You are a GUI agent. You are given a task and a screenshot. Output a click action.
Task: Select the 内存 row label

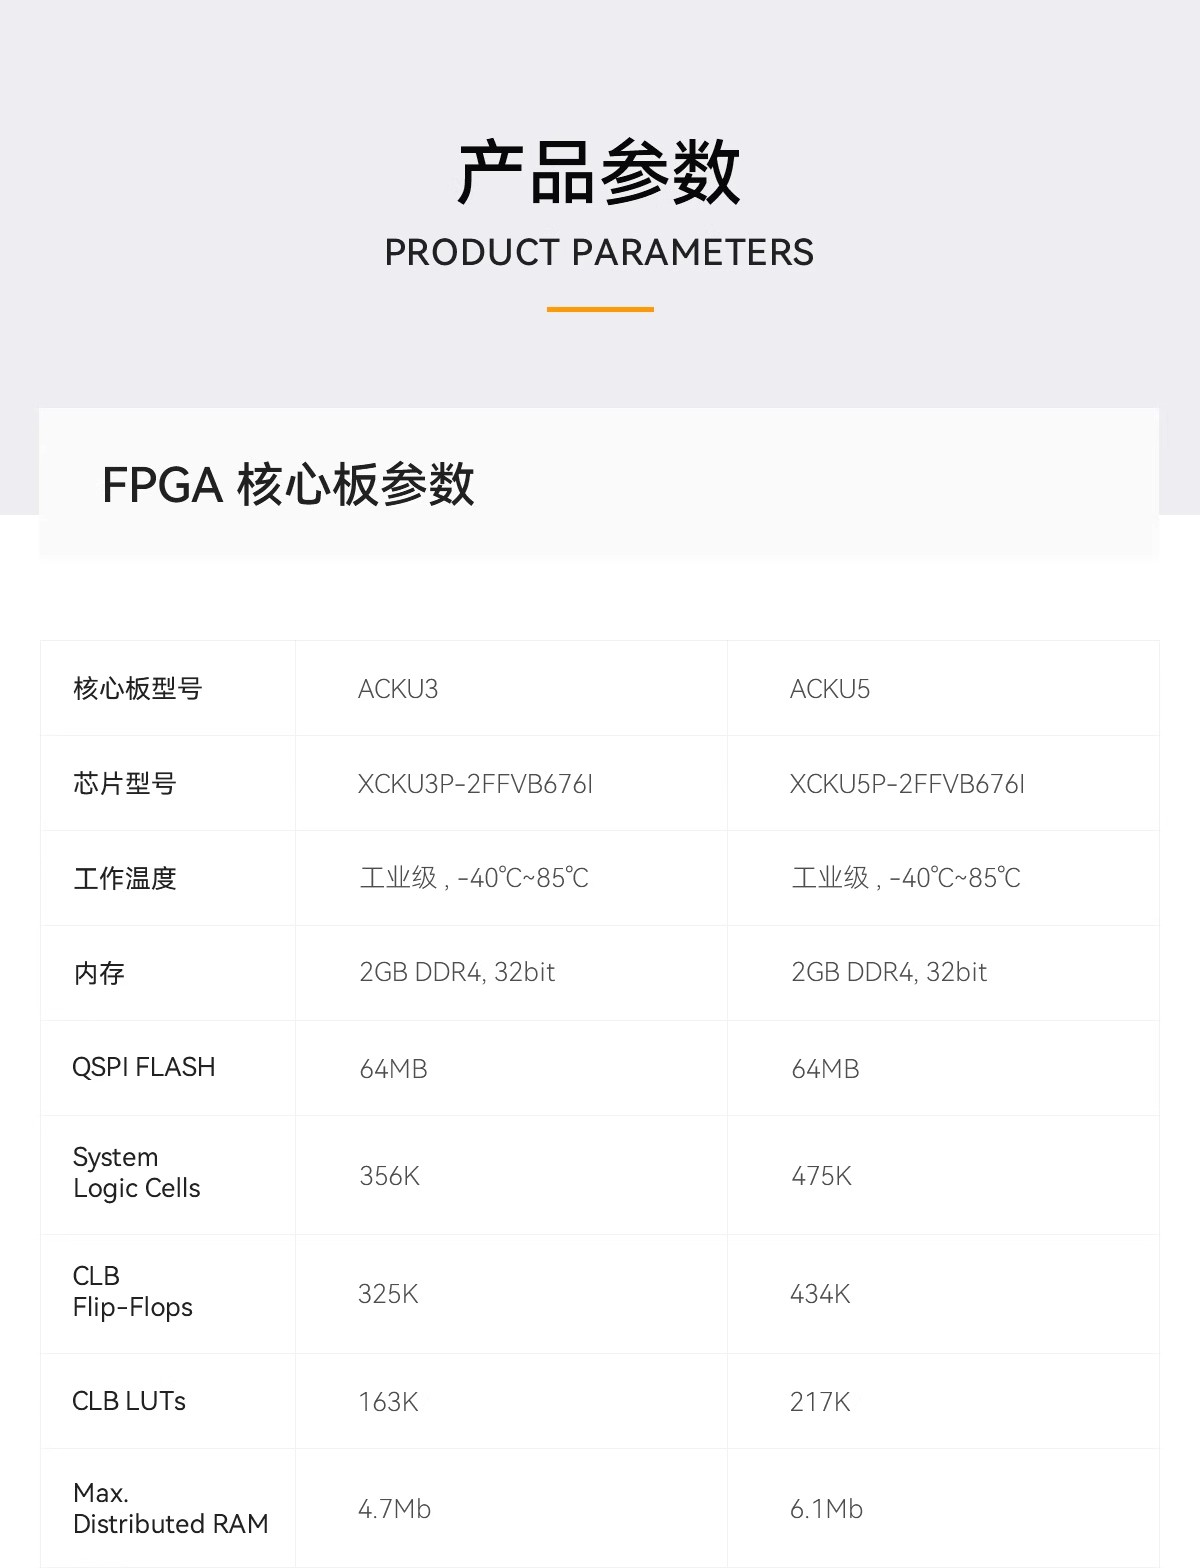pyautogui.click(x=99, y=973)
